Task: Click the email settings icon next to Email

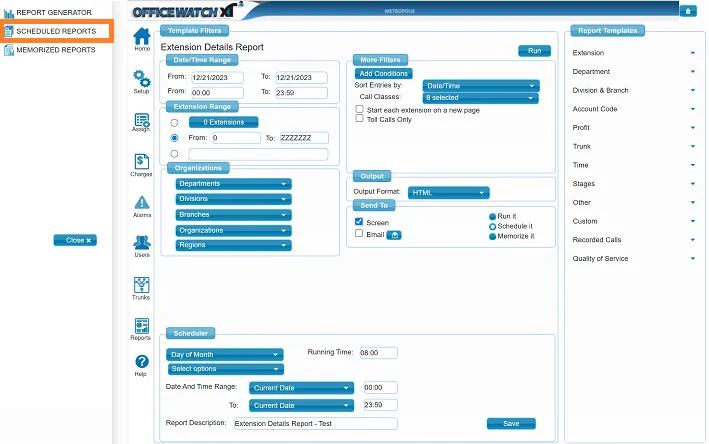Action: pyautogui.click(x=394, y=235)
